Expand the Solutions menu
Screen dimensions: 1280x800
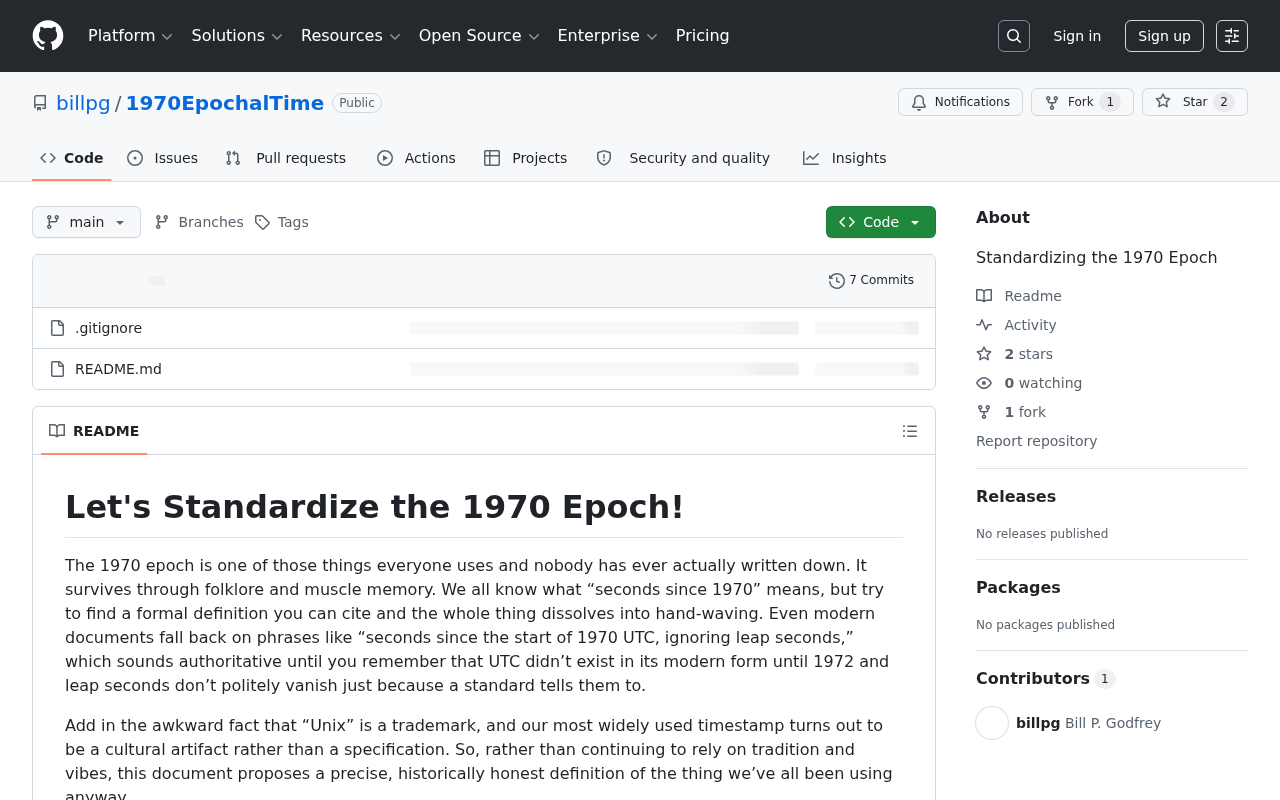tap(238, 36)
